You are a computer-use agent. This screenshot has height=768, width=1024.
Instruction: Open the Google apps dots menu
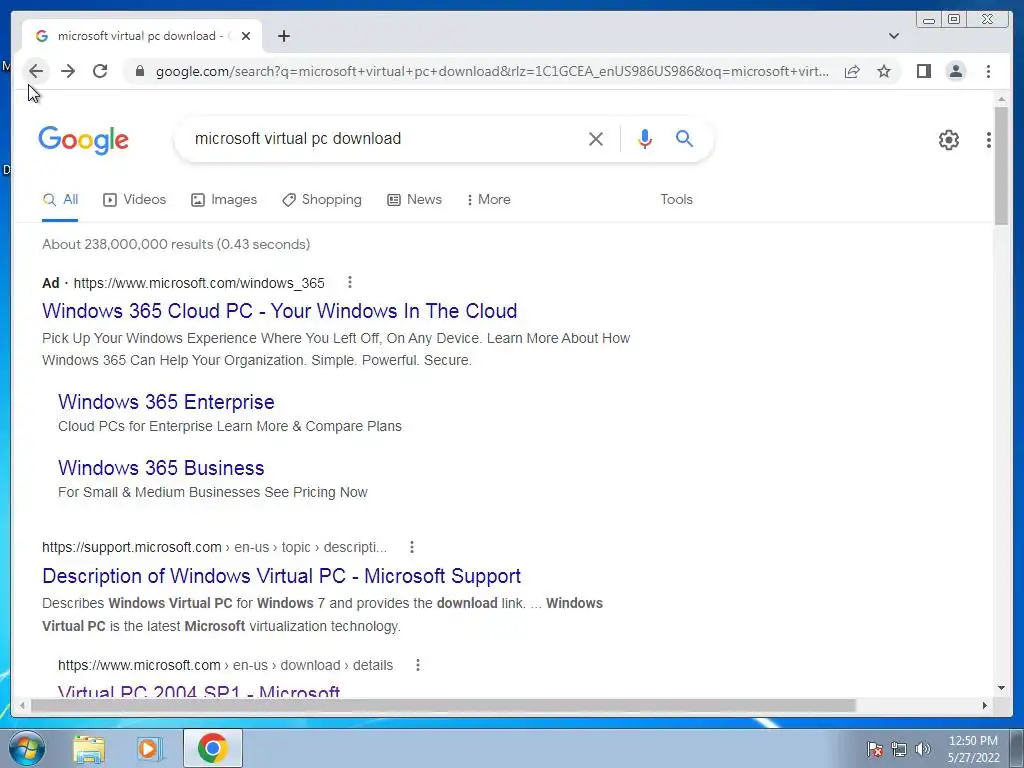tap(989, 140)
